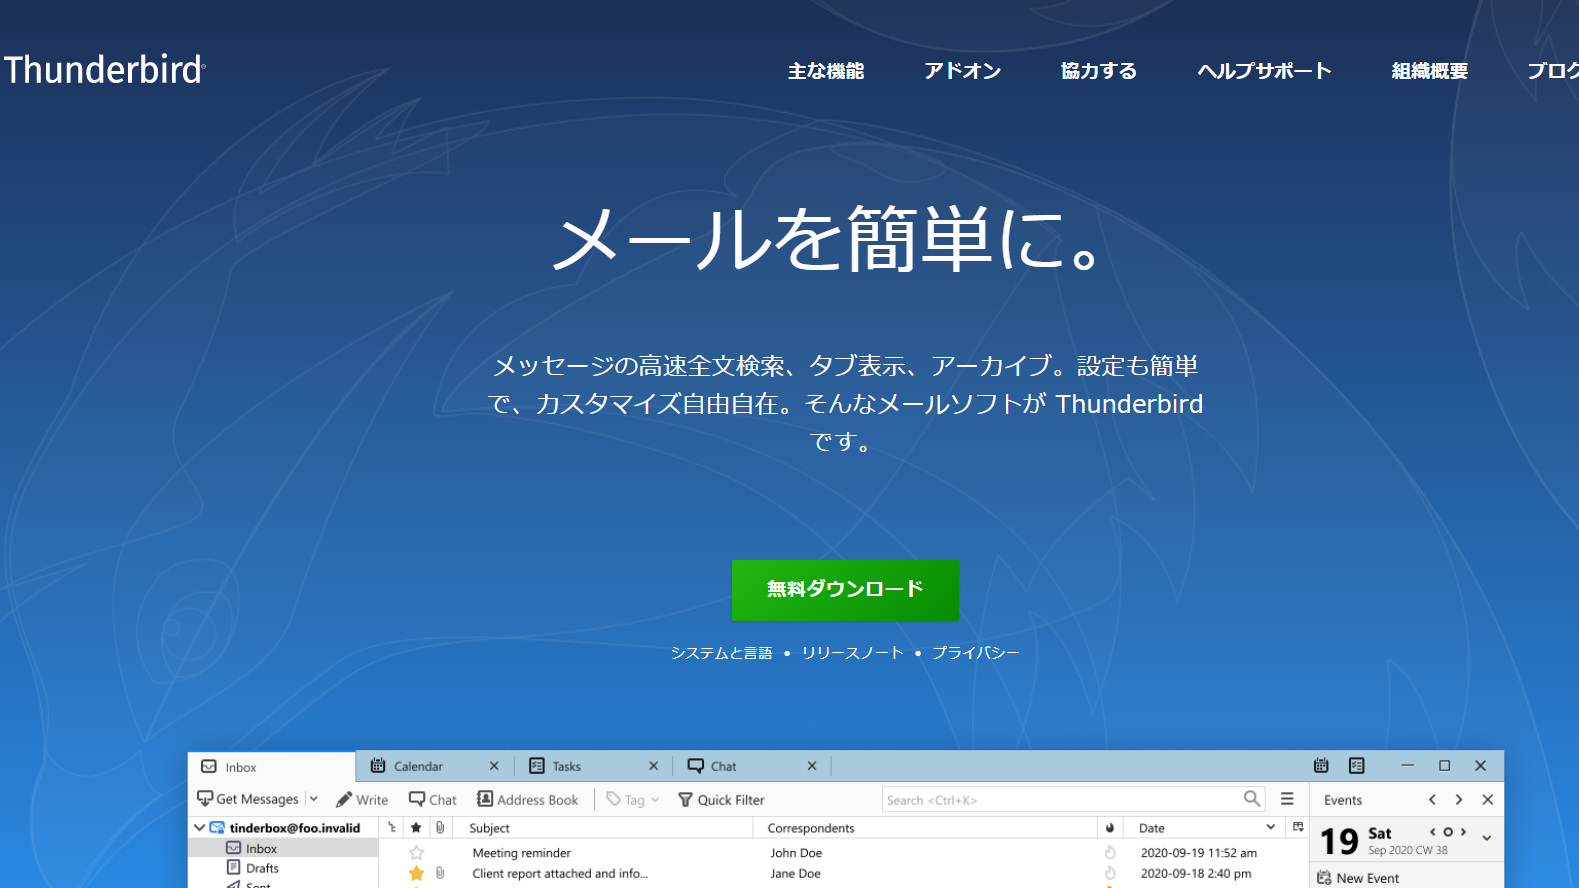Star the Meeting reminder message
Image resolution: width=1579 pixels, height=888 pixels.
pyautogui.click(x=417, y=853)
